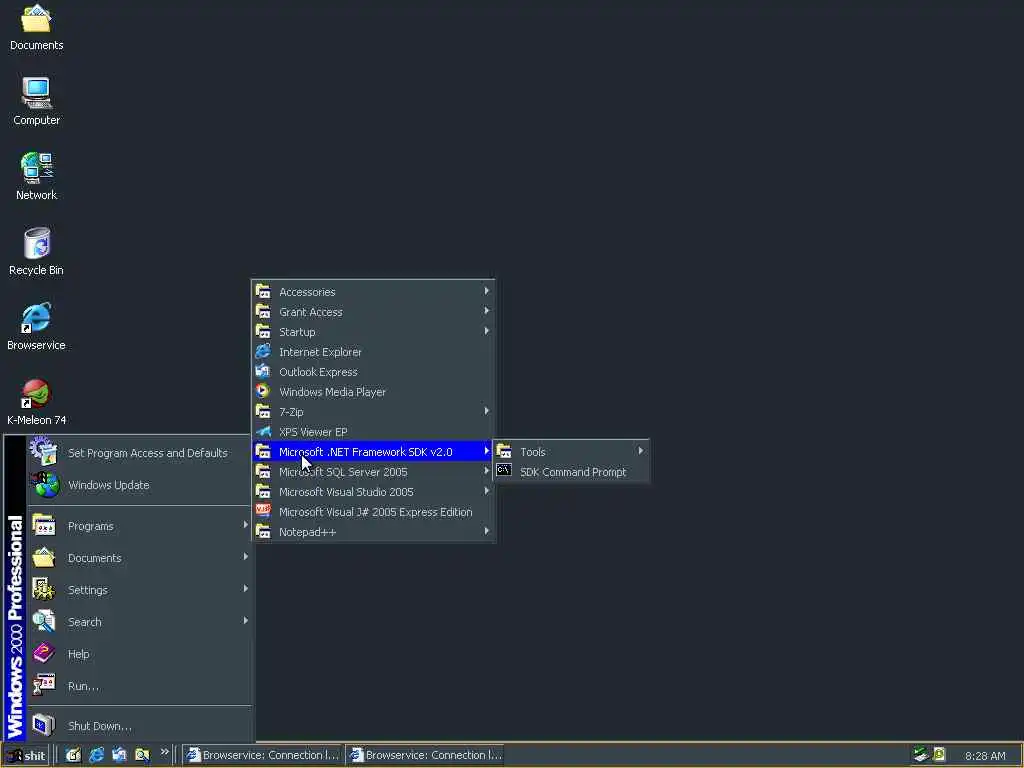The width and height of the screenshot is (1024, 768).
Task: Expand the Microsoft Visual Studio 2005 folder
Action: tap(373, 492)
